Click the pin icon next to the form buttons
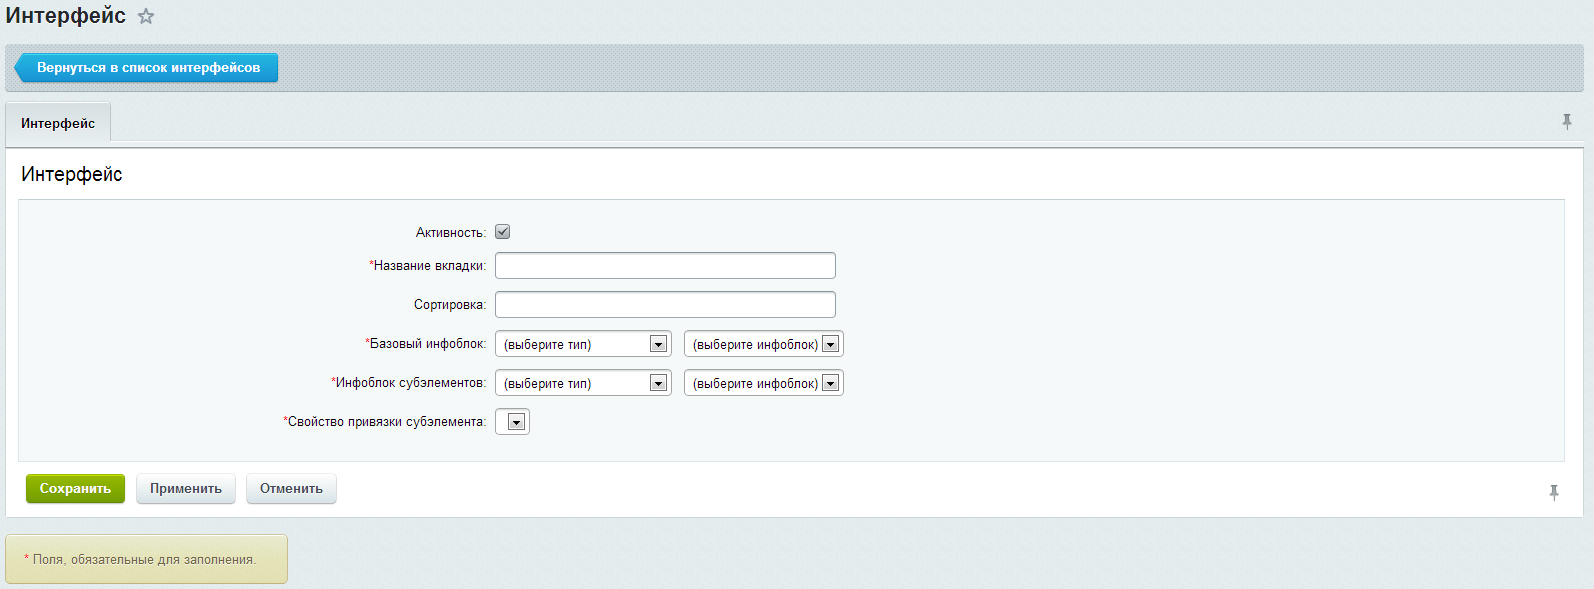 pos(1554,492)
